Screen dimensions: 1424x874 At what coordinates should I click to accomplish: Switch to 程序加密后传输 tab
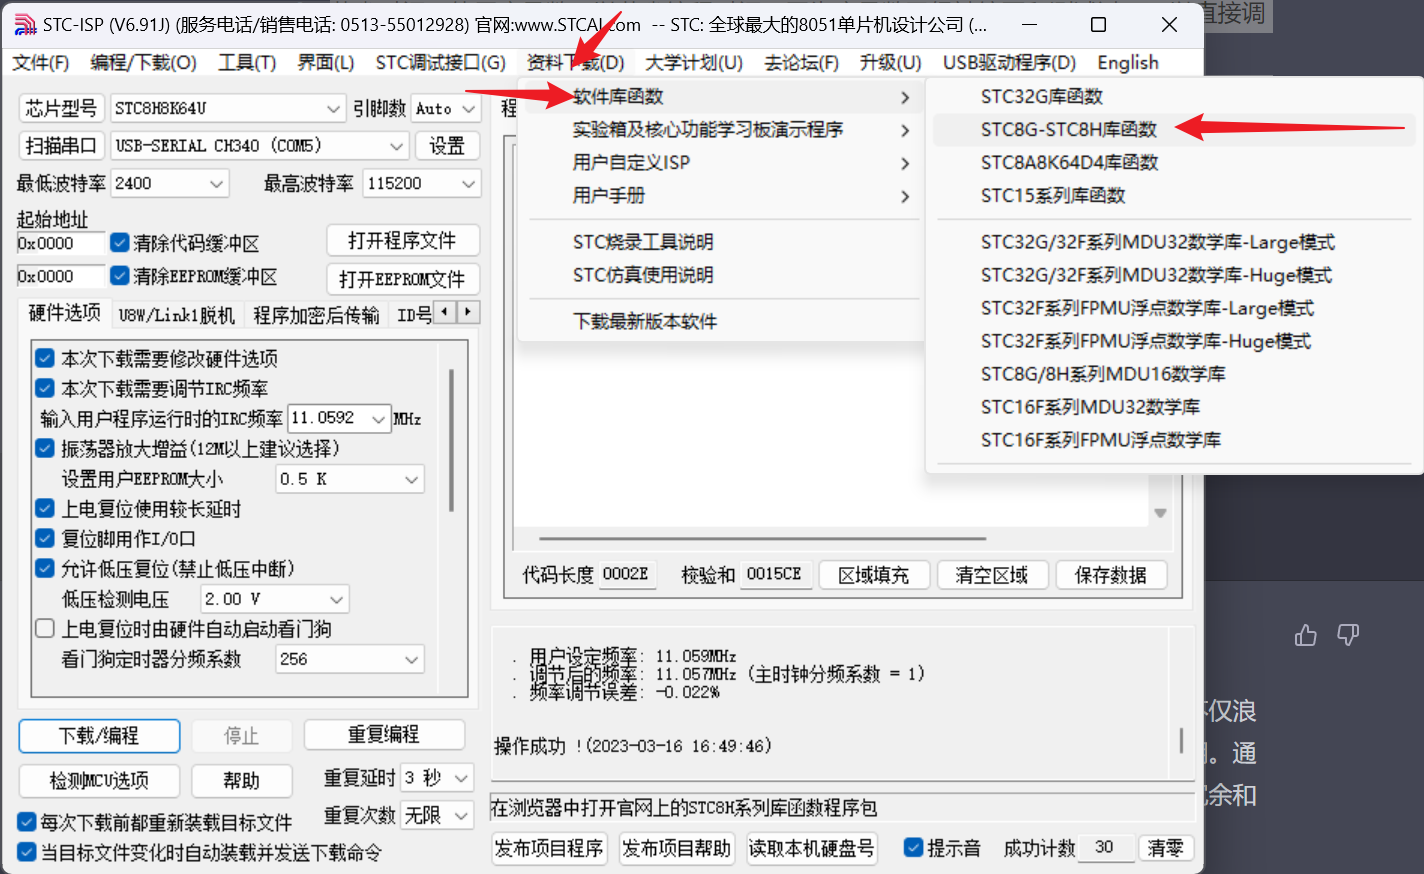(x=316, y=315)
